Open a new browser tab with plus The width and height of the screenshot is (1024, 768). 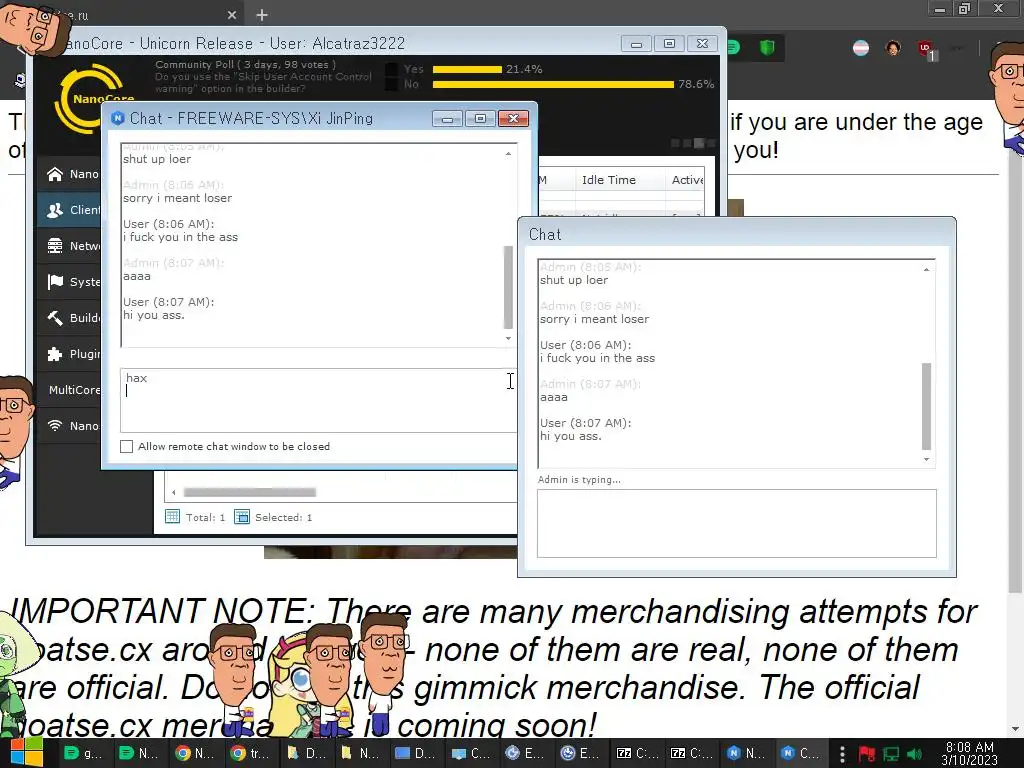coord(262,14)
